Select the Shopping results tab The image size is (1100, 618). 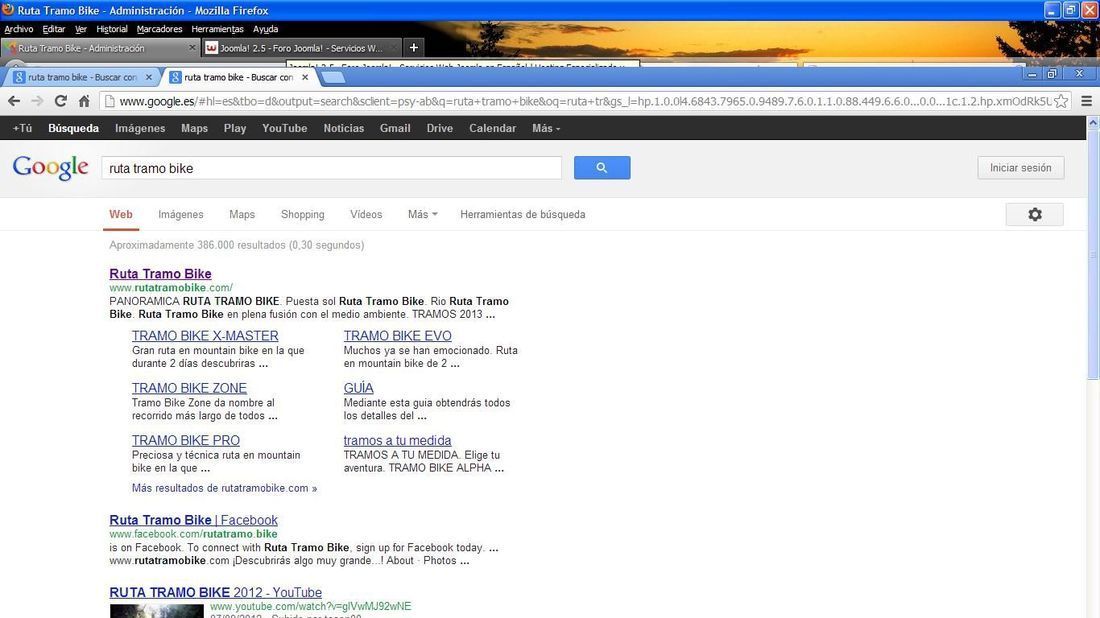click(302, 215)
